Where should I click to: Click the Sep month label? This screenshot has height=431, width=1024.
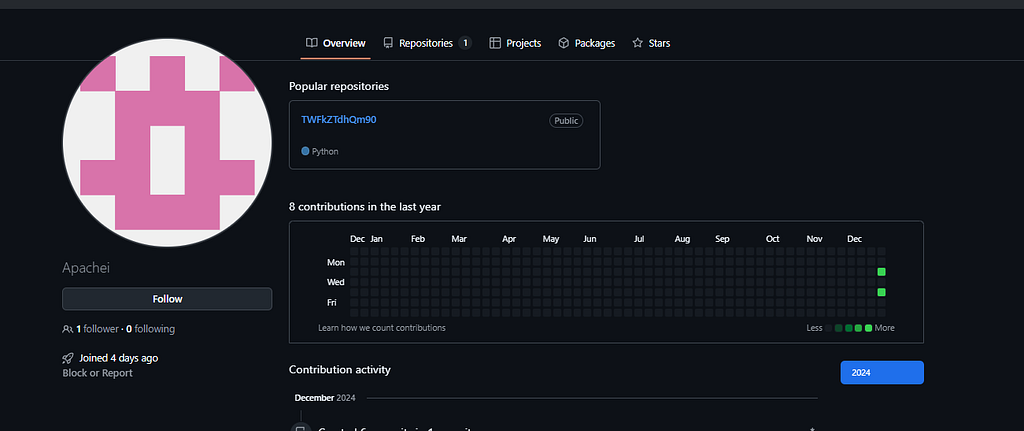(722, 239)
